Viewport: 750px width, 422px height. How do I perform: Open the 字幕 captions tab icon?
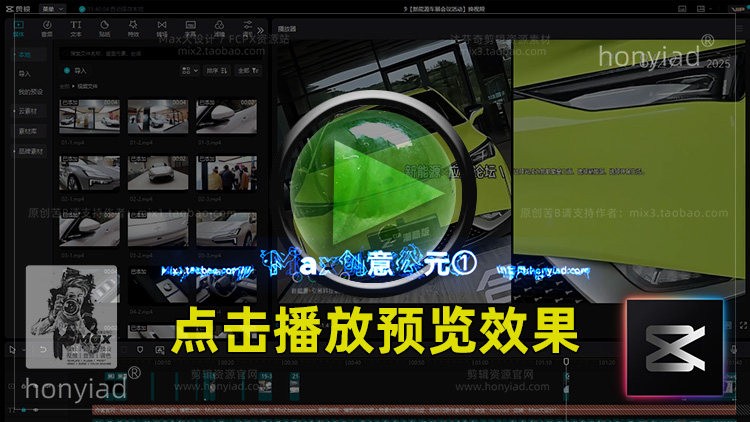(190, 25)
